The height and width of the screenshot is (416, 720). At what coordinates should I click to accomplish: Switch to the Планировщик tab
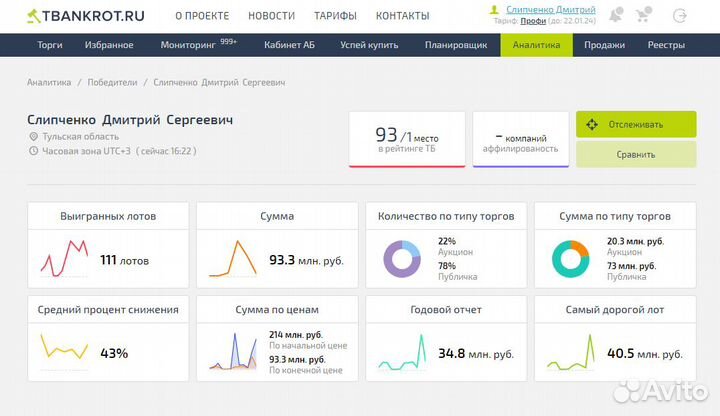point(456,45)
